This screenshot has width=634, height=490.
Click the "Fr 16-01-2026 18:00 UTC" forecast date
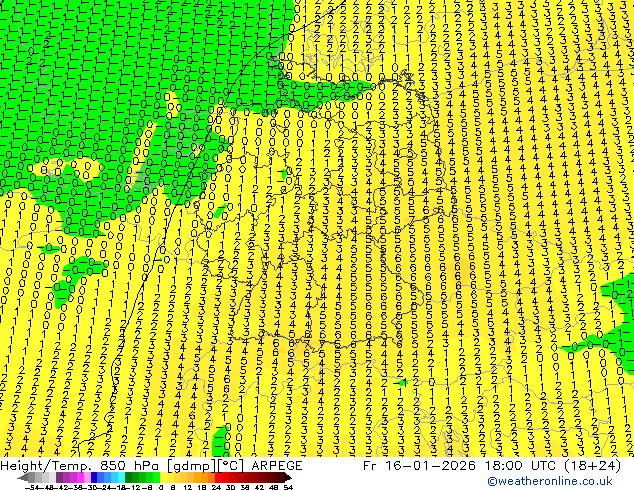tap(460, 466)
